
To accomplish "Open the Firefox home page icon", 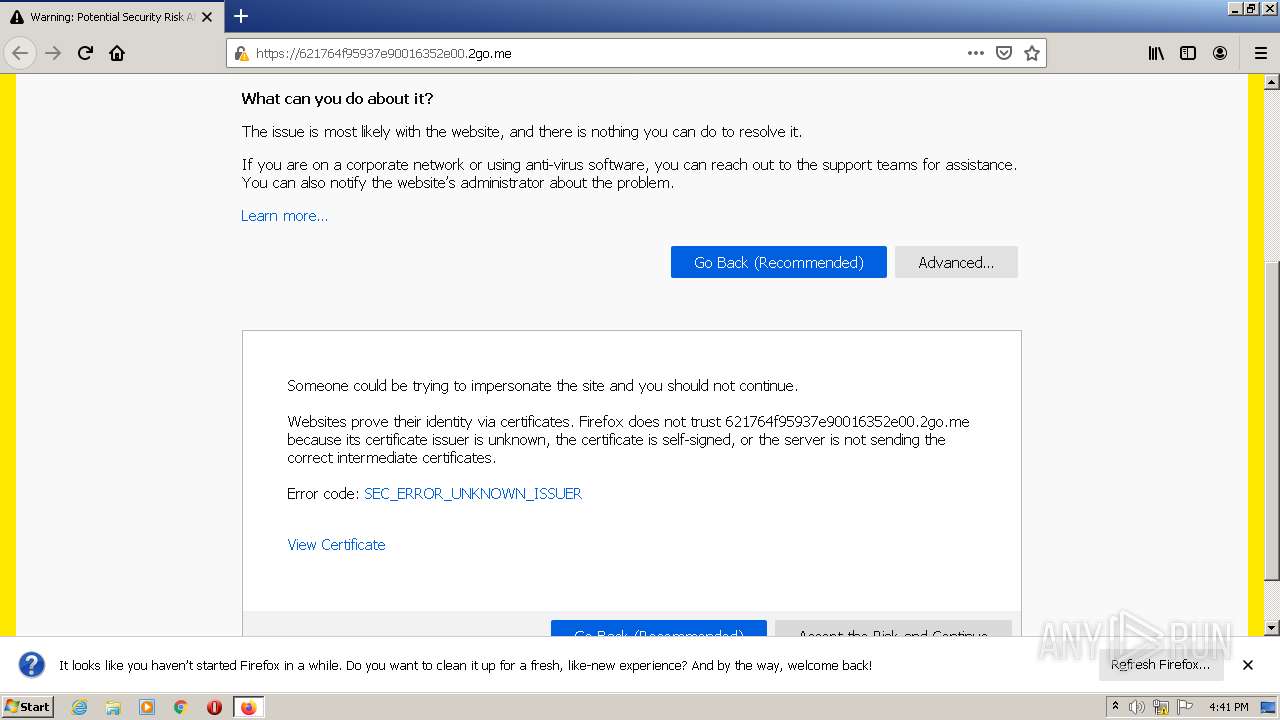I will tap(117, 53).
